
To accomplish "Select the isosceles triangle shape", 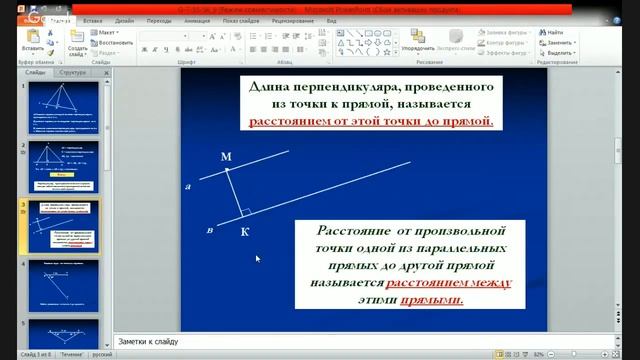I will coord(340,42).
